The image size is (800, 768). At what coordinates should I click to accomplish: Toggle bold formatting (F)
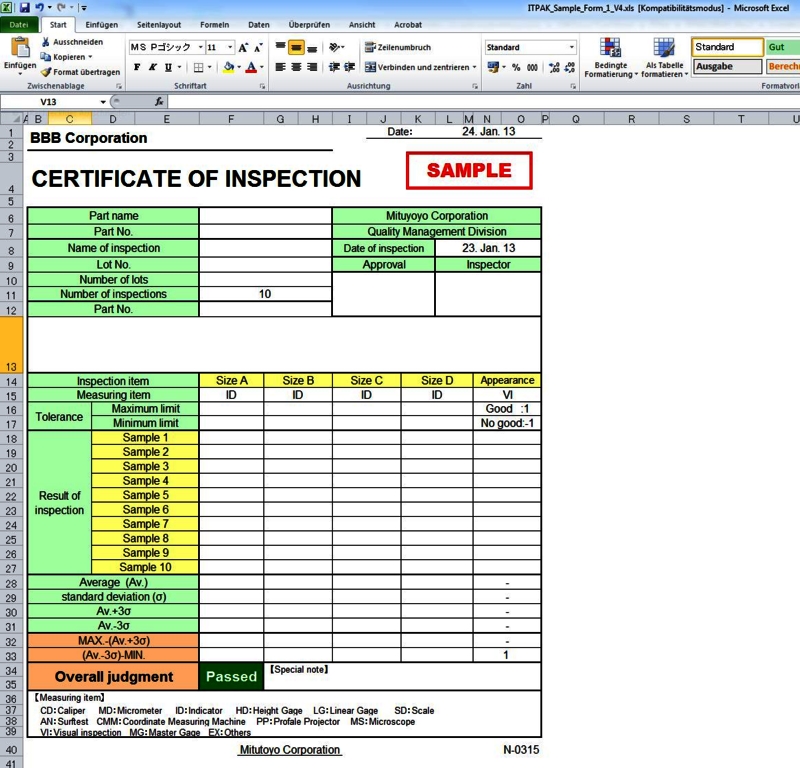click(x=138, y=67)
